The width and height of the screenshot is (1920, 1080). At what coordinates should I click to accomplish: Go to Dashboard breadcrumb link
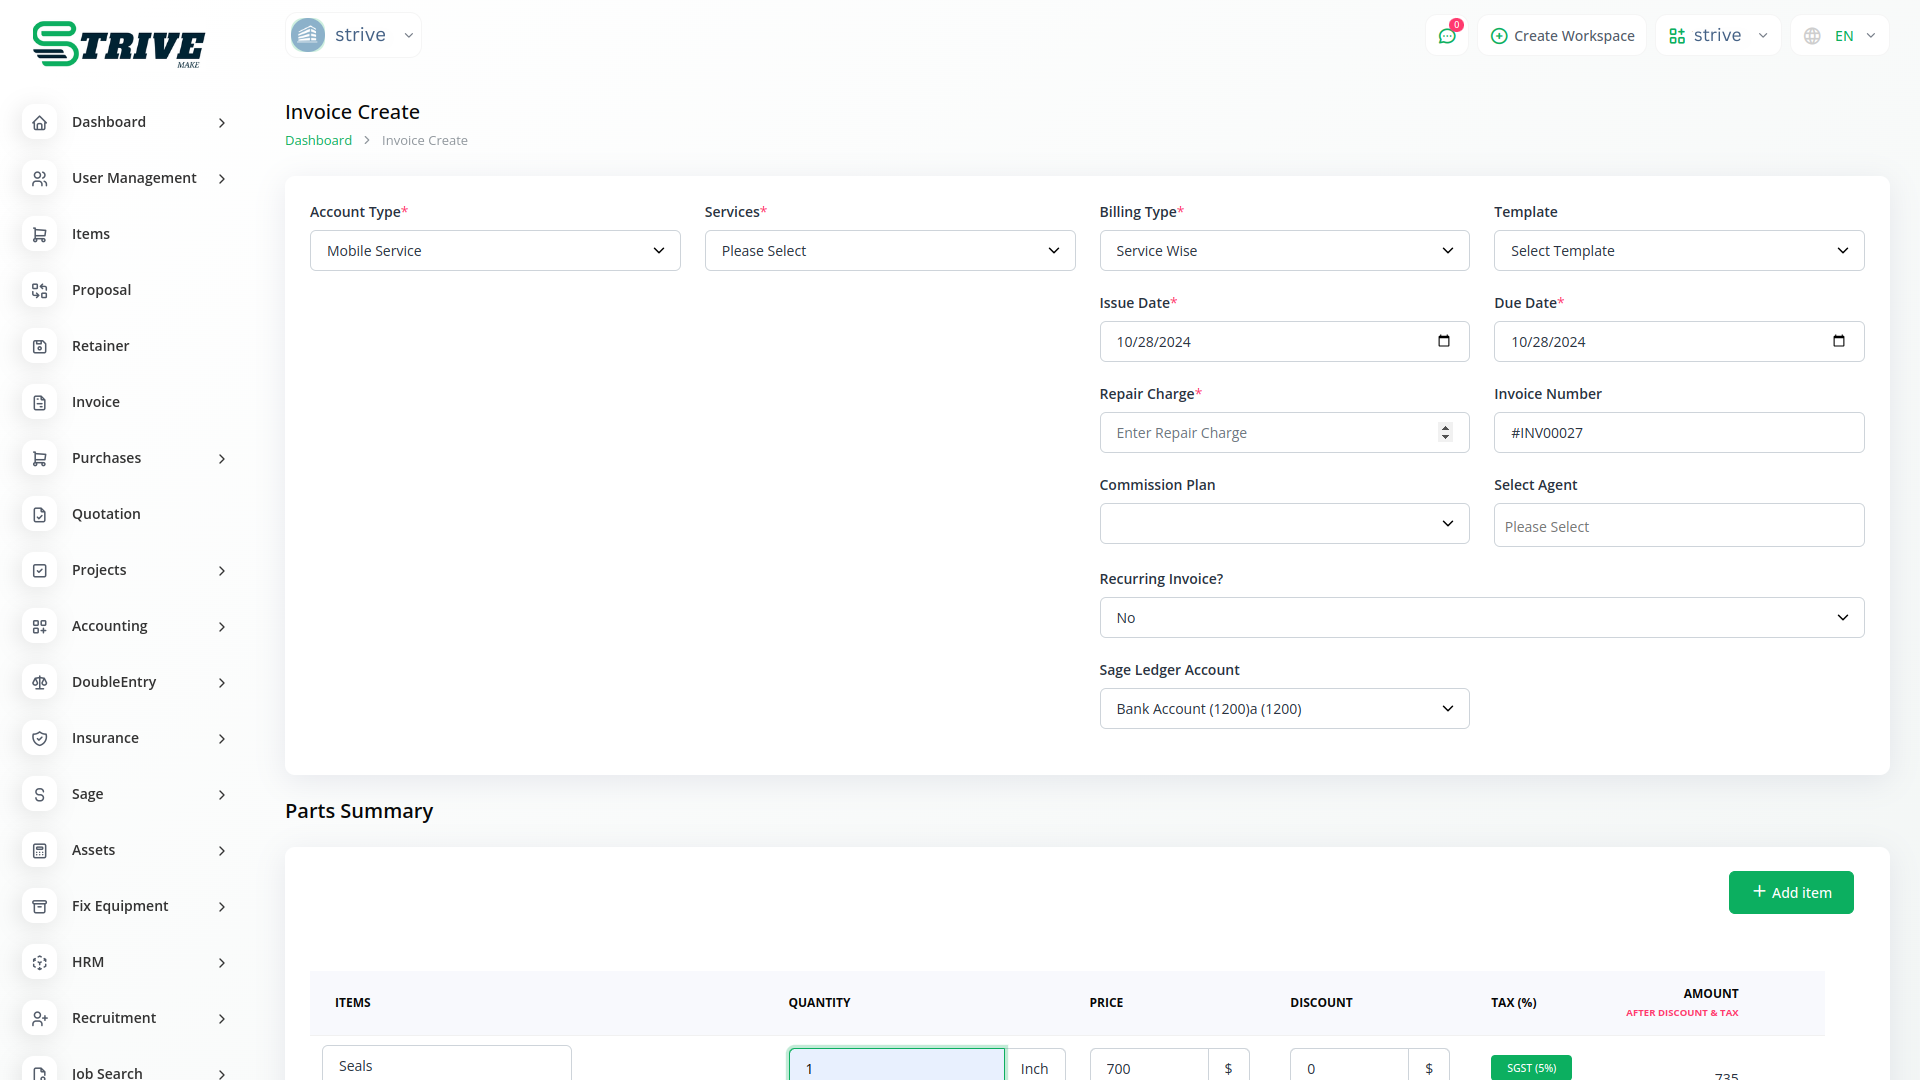coord(318,141)
